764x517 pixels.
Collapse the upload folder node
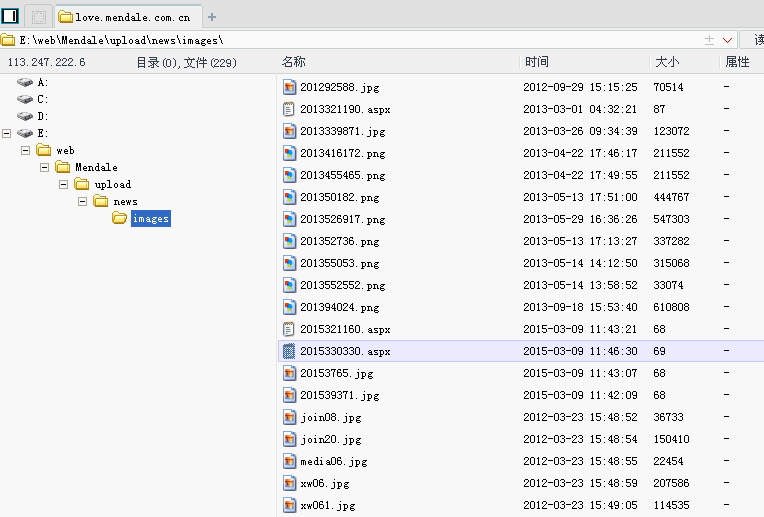(x=63, y=184)
